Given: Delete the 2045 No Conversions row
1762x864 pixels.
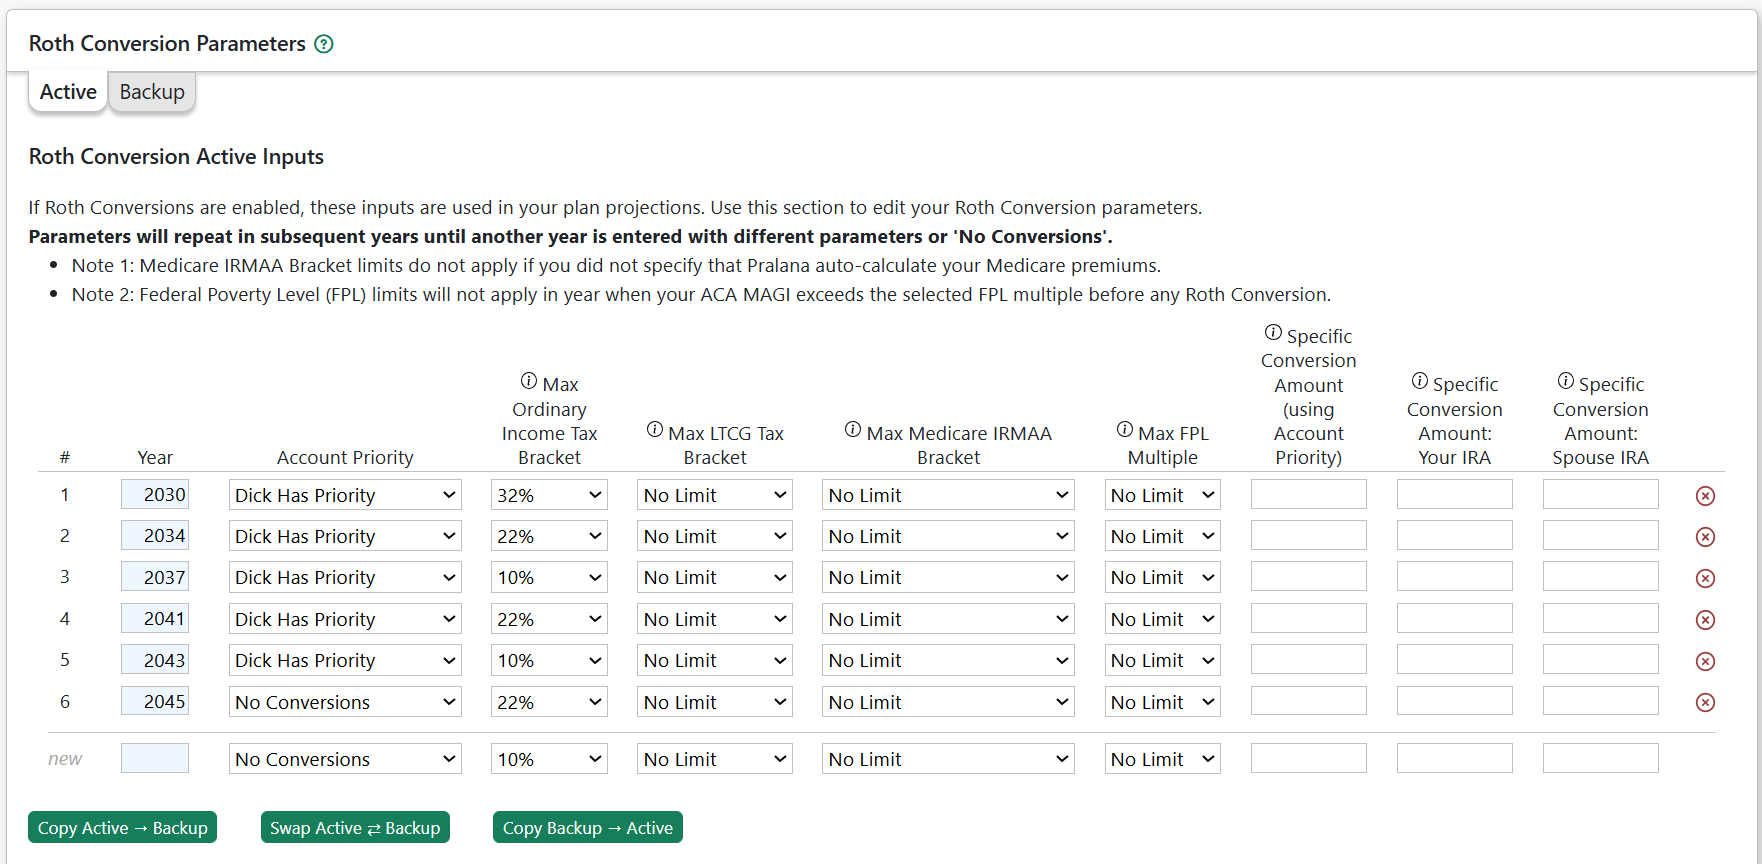Looking at the screenshot, I should pos(1705,703).
